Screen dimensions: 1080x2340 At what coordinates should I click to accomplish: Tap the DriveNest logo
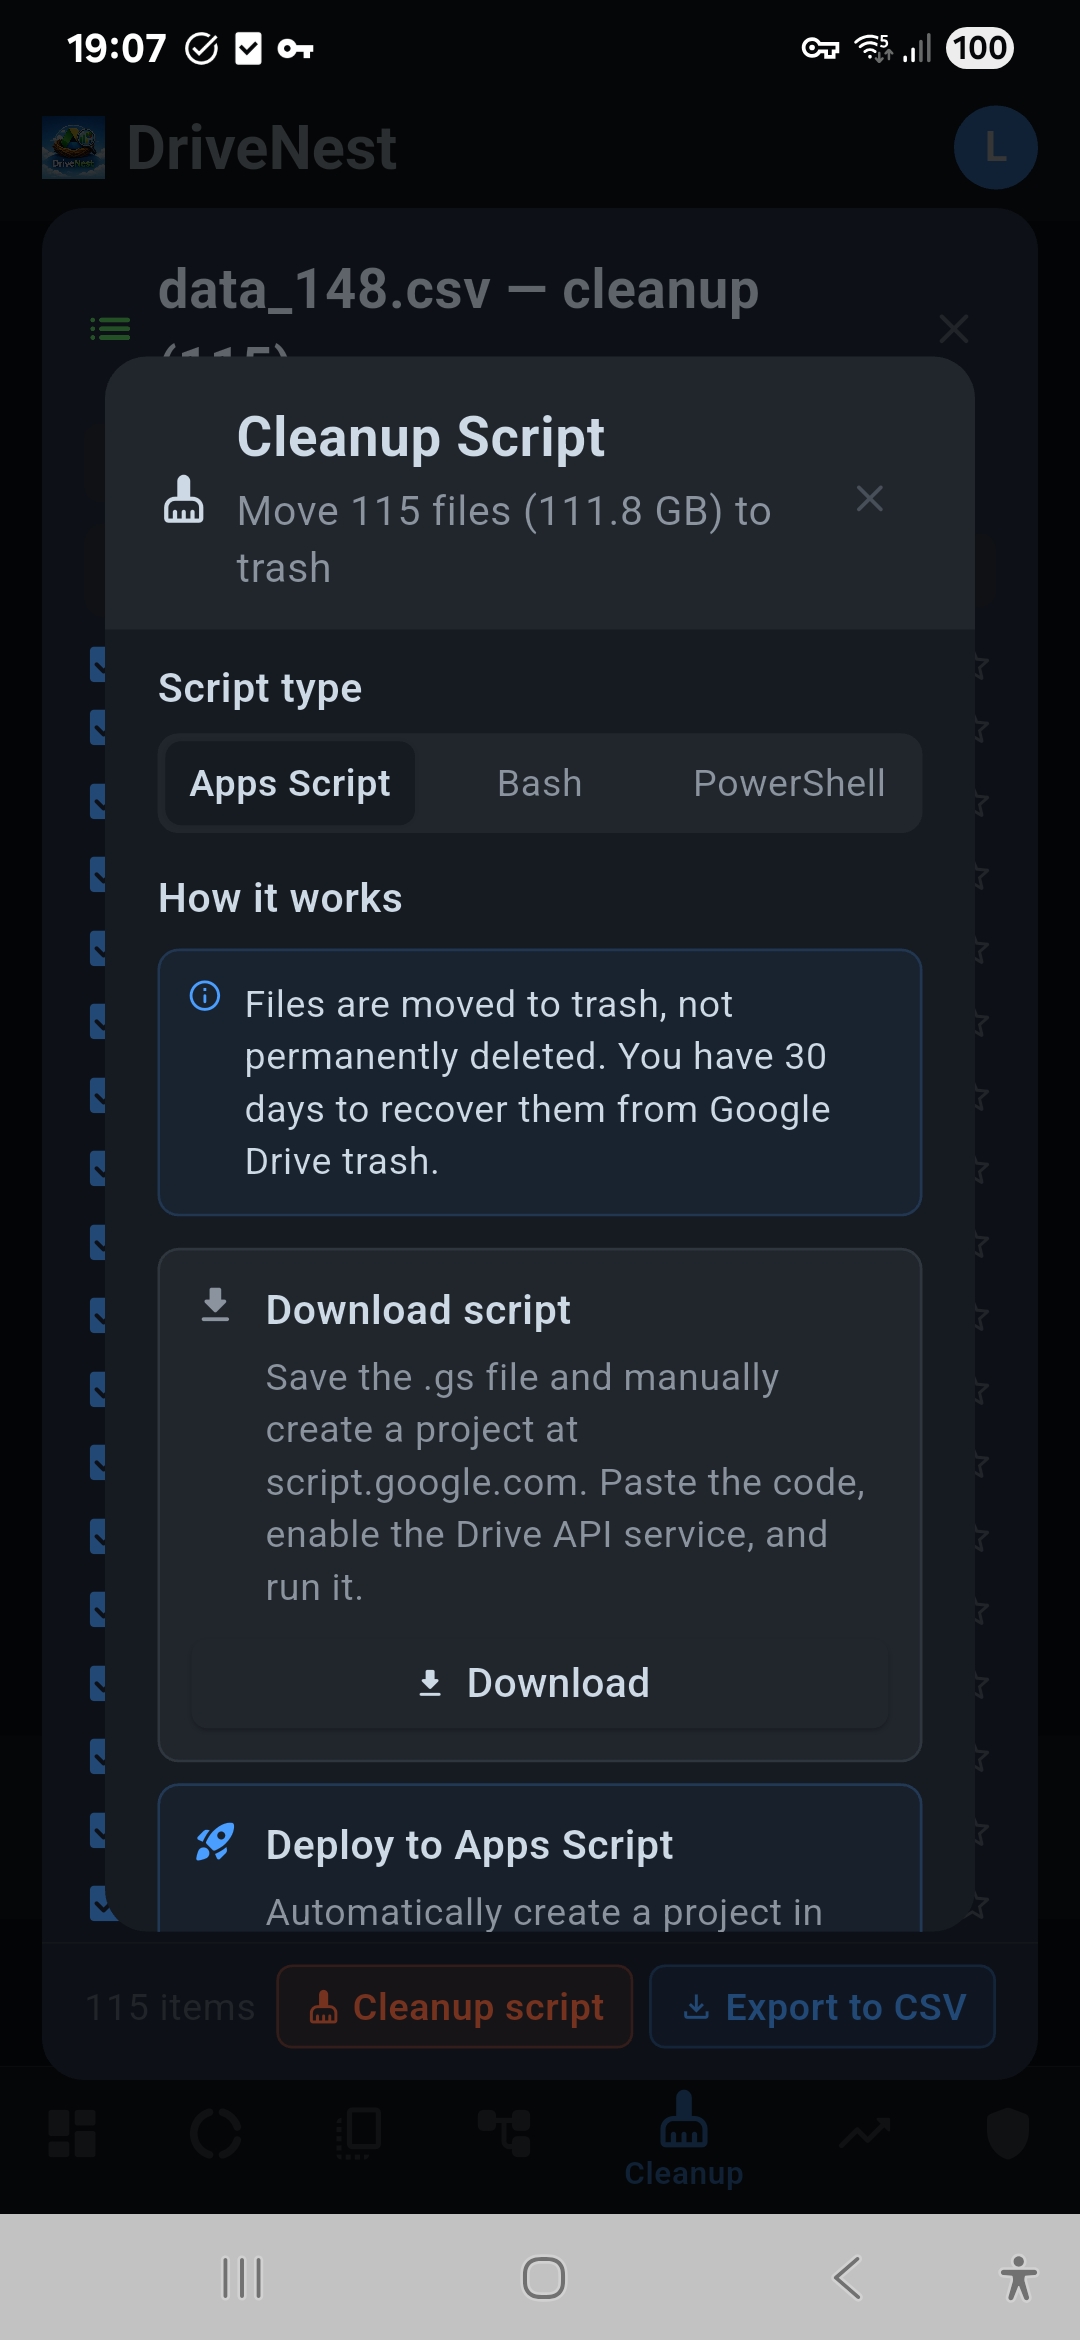point(73,148)
